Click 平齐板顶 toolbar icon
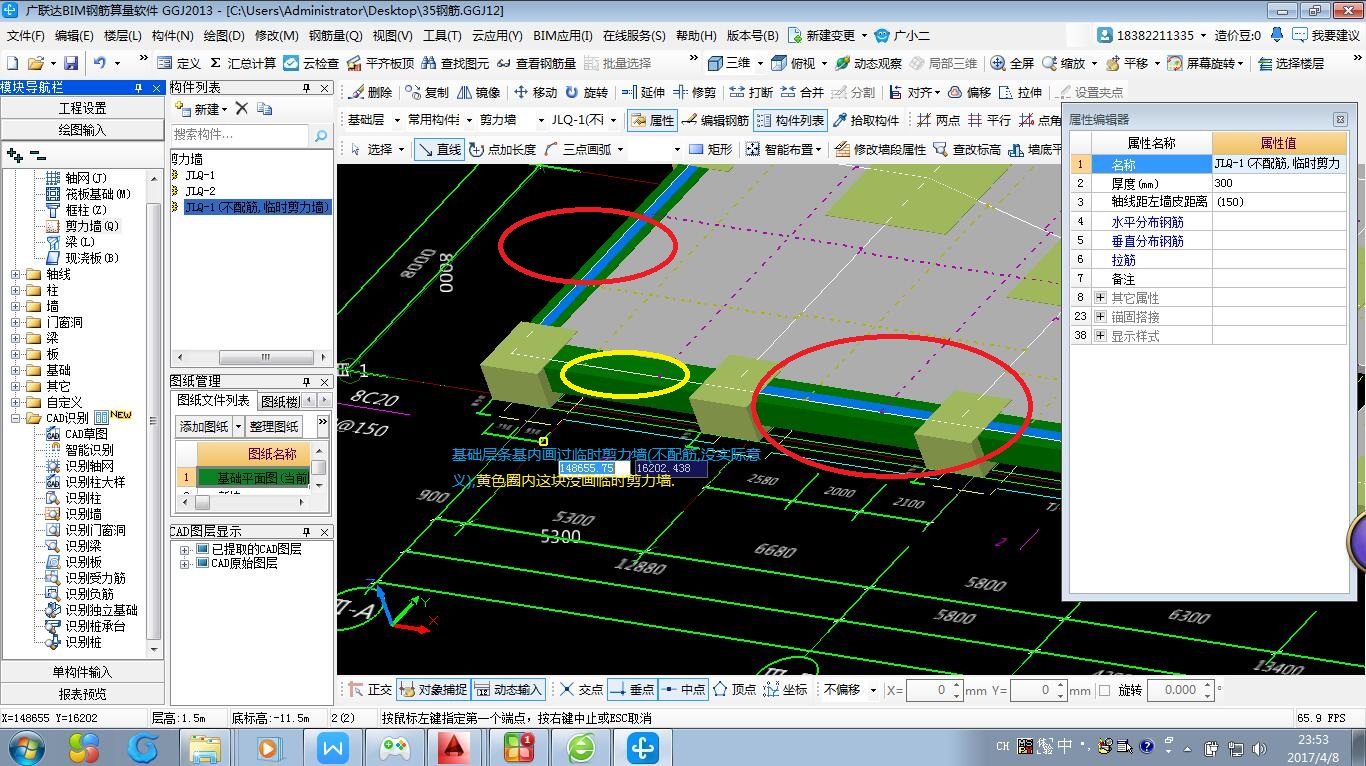 379,63
